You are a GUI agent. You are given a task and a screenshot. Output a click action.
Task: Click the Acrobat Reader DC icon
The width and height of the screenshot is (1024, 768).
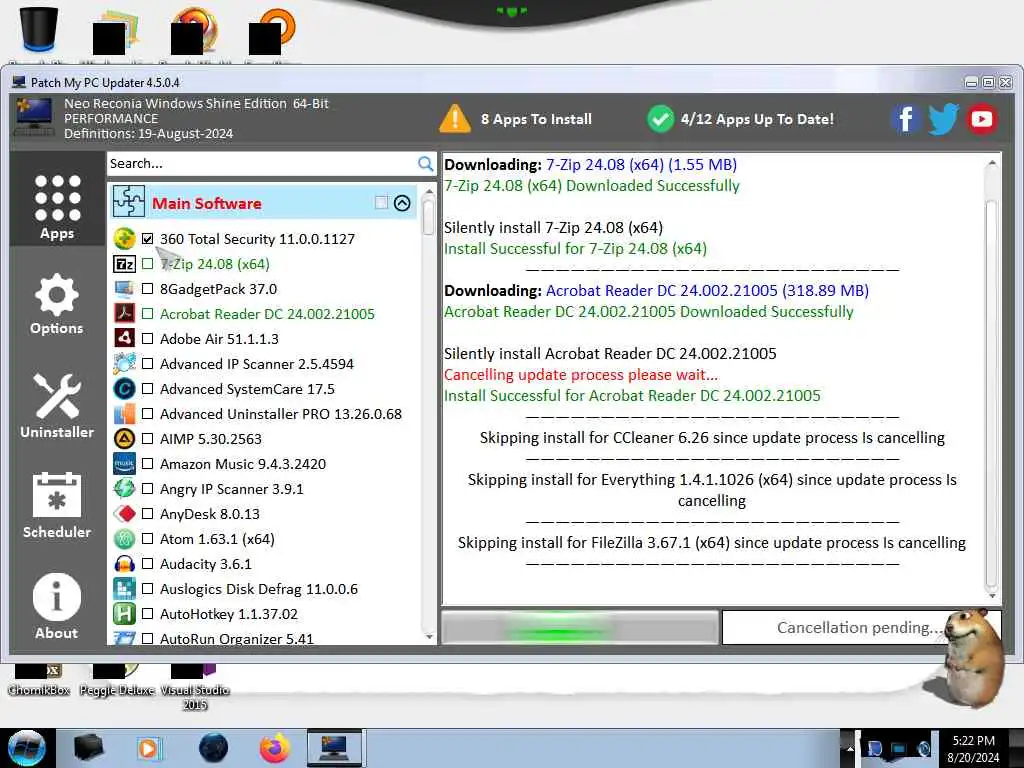[124, 313]
